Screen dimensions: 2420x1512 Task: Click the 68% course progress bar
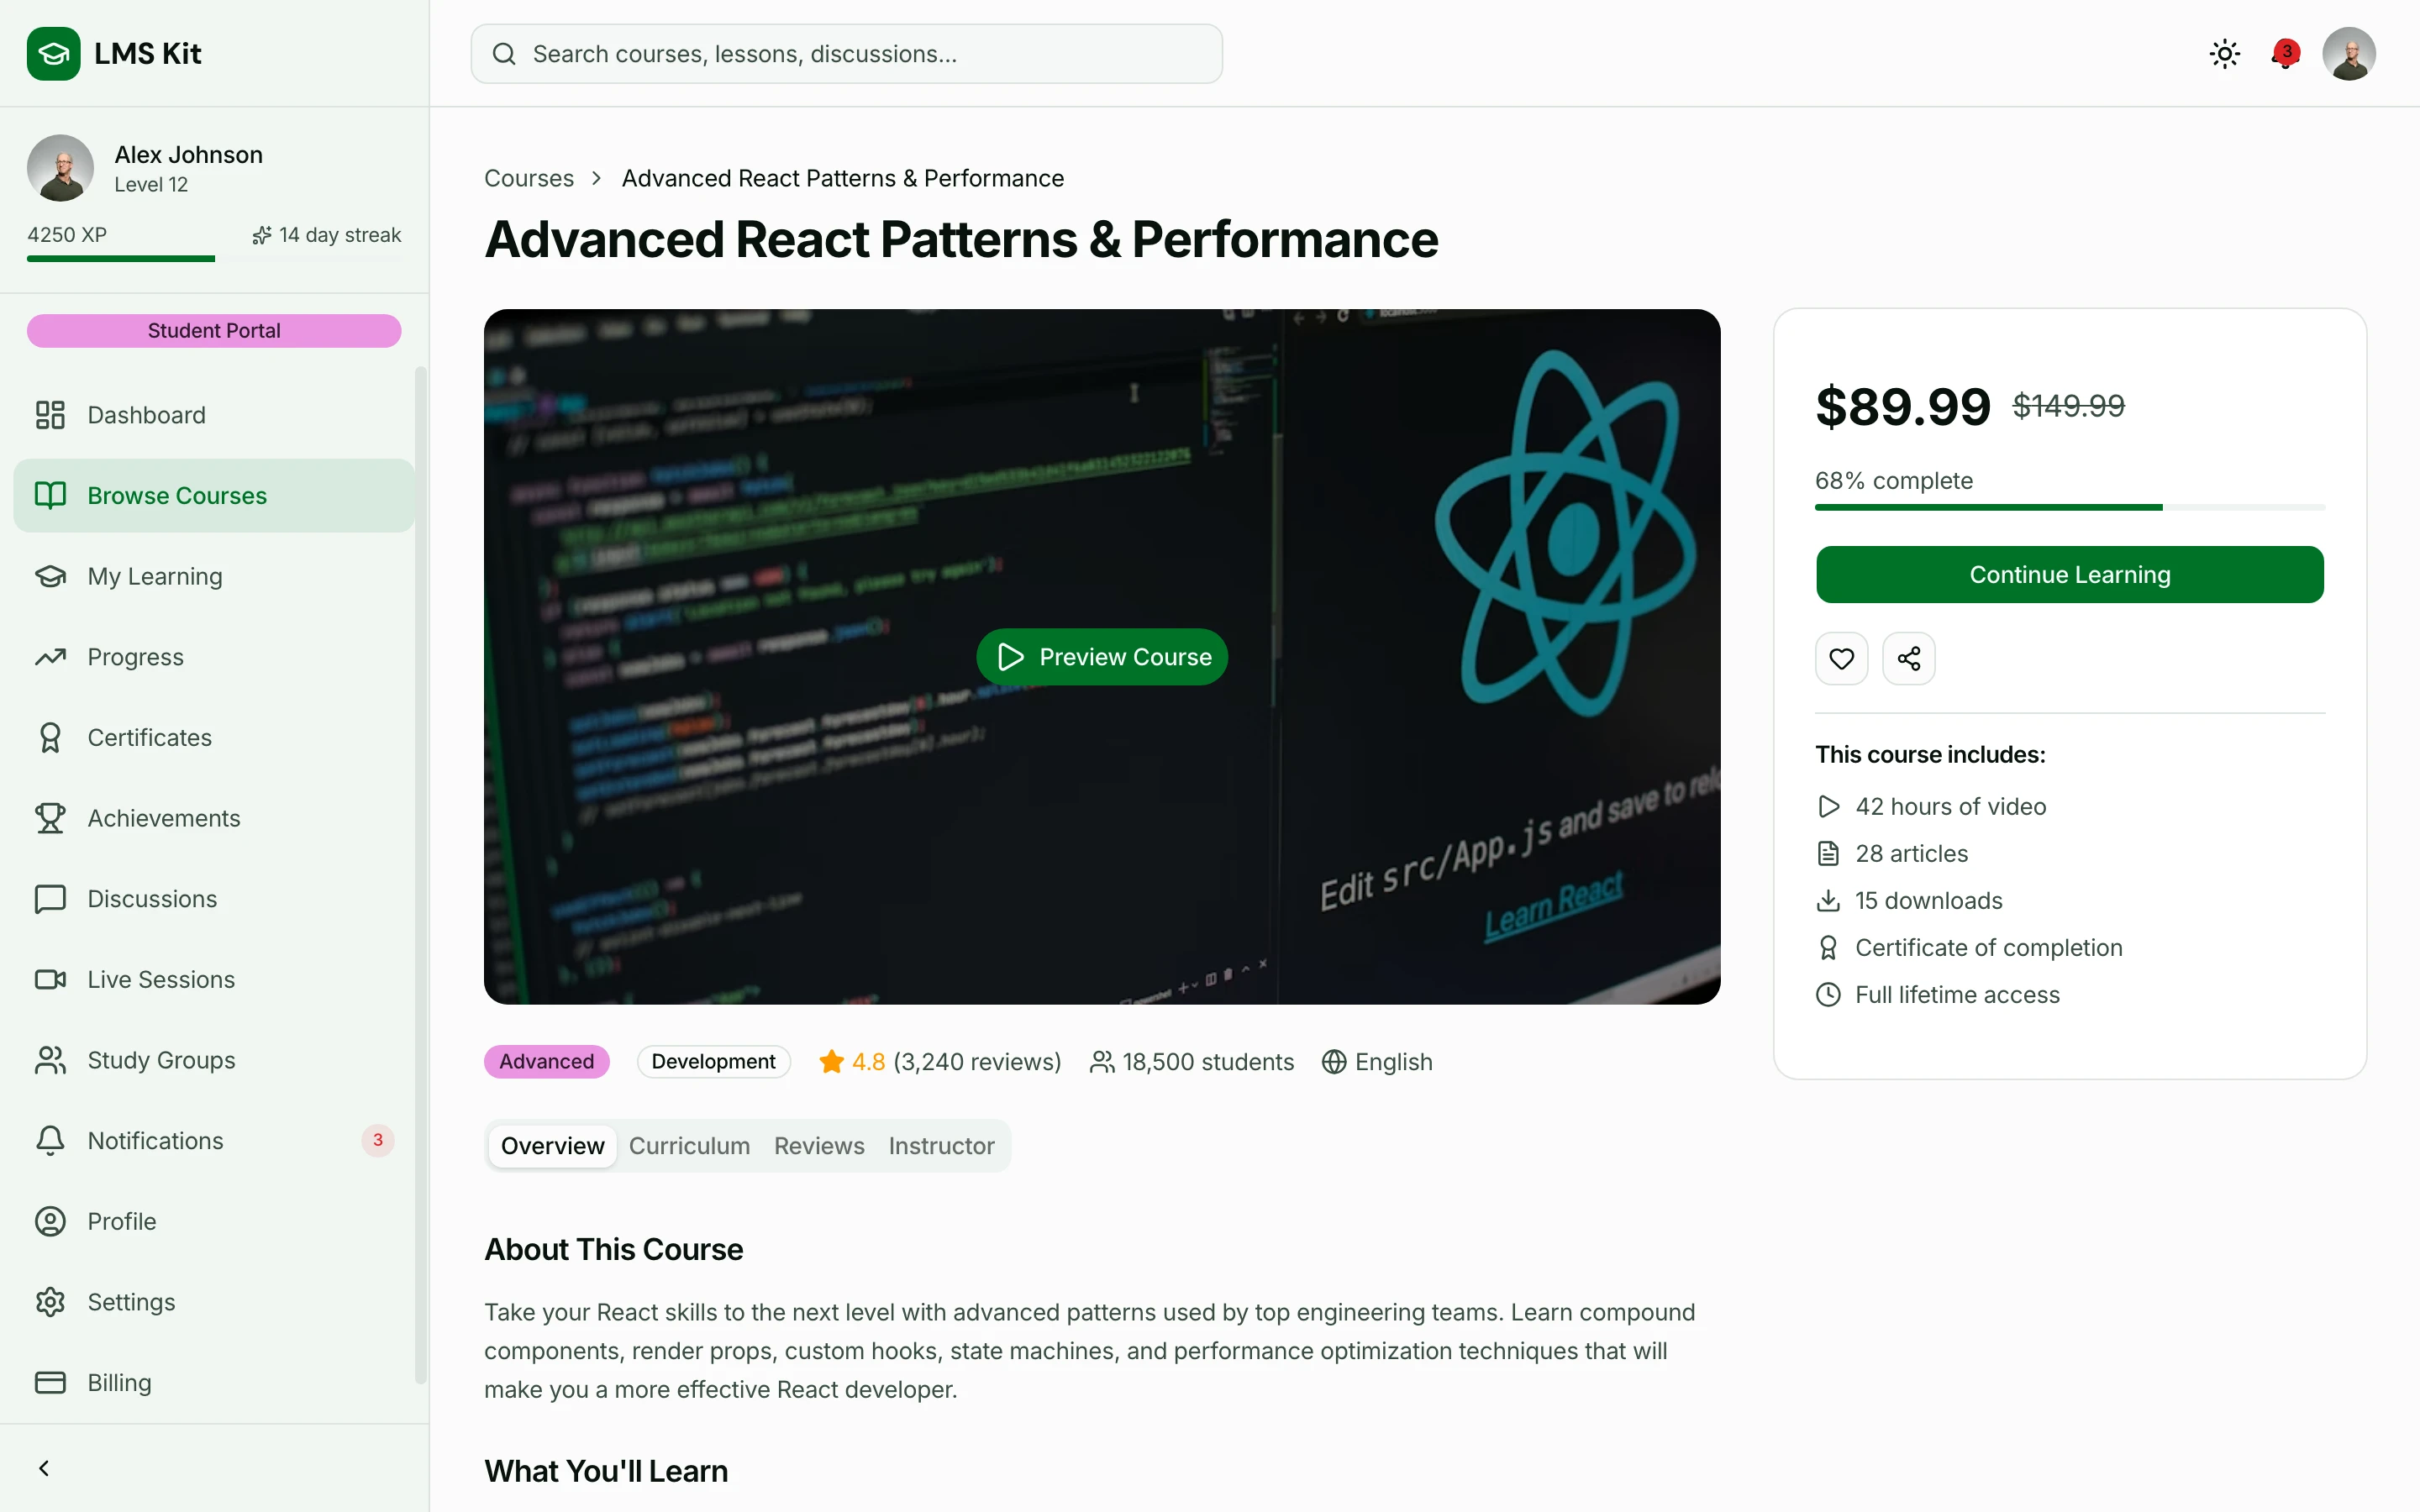coord(2069,508)
